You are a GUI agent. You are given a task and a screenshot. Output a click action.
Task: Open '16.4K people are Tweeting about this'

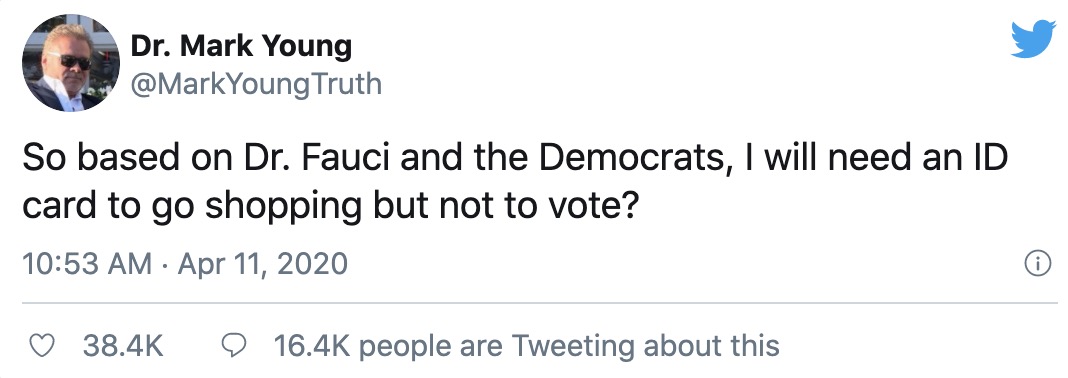pyautogui.click(x=527, y=346)
